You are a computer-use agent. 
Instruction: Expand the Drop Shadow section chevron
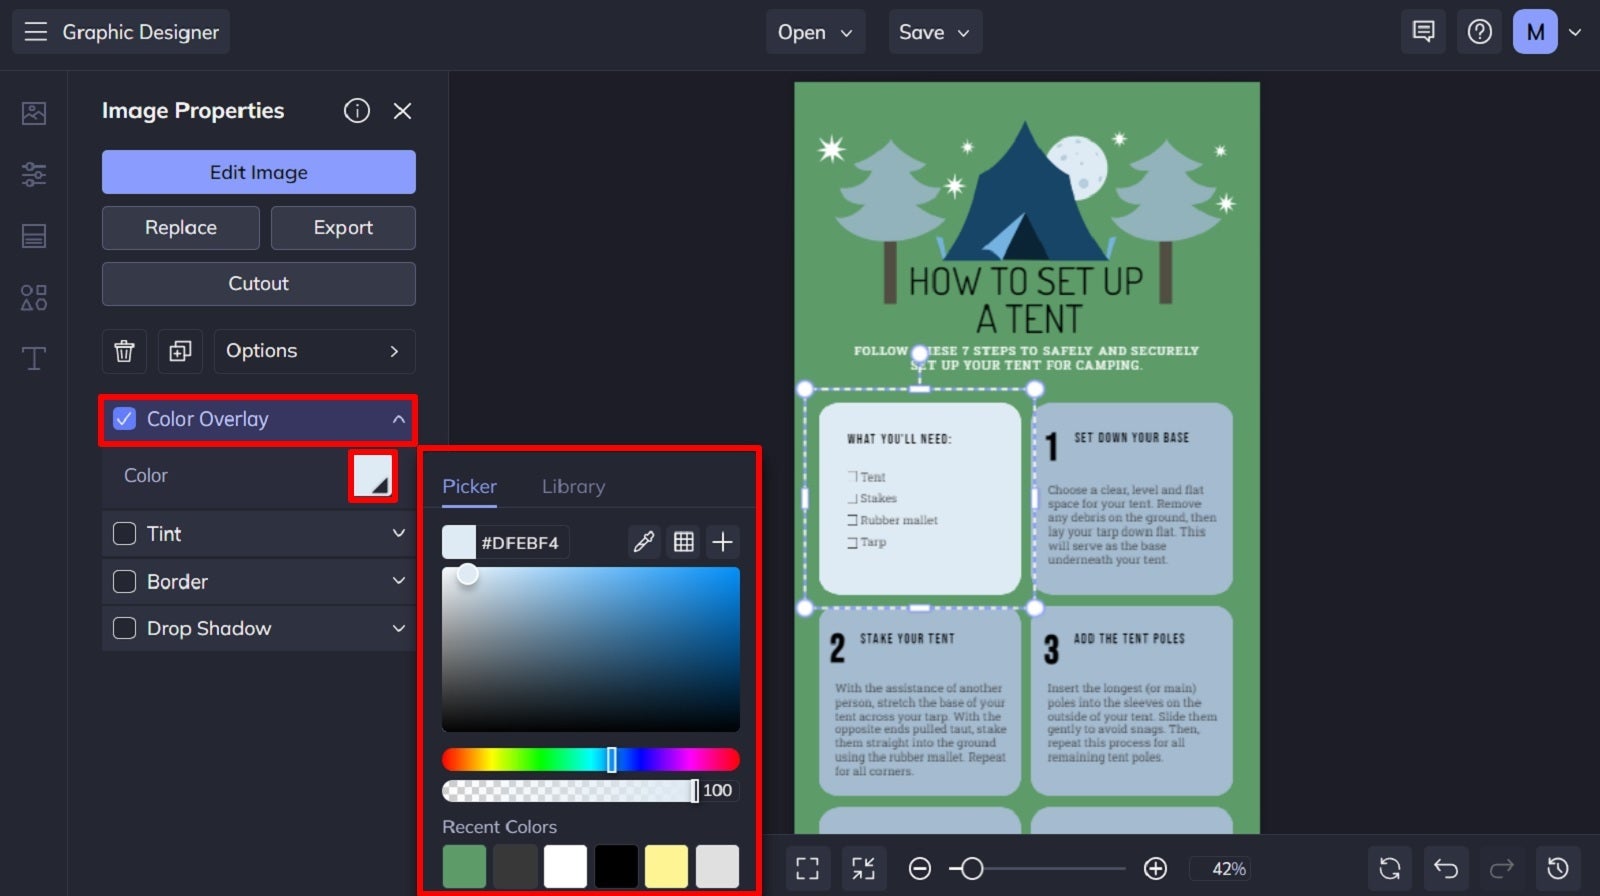click(398, 628)
